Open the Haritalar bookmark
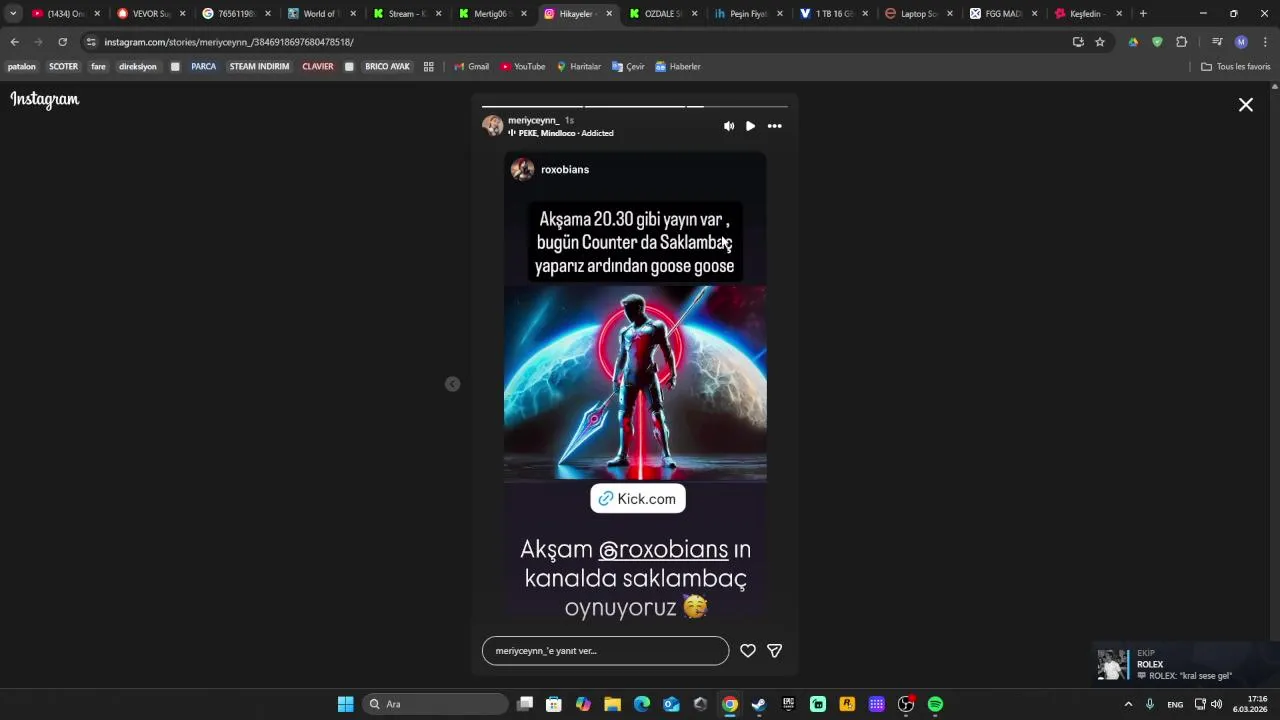Screen dimensions: 1280x720 (579, 67)
